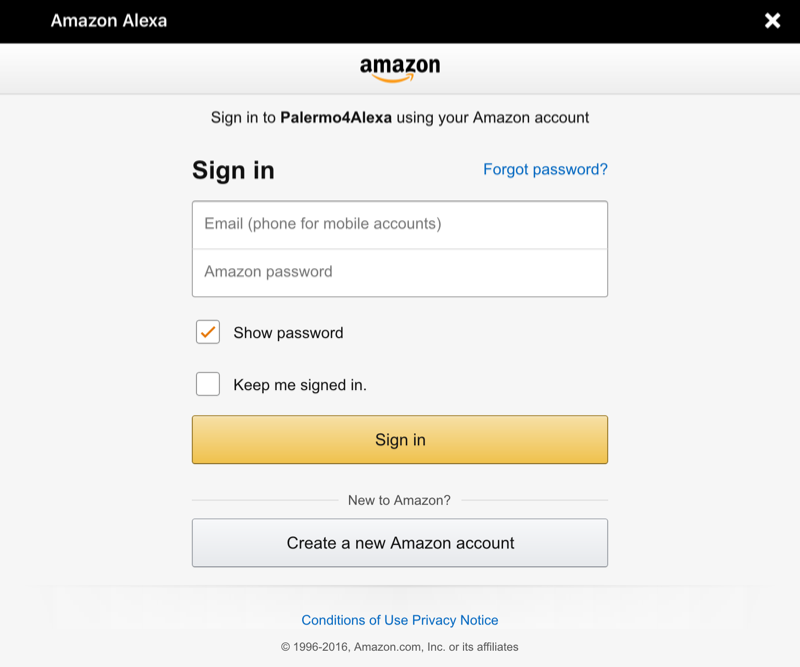Click the phrase using your Amazon account

click(493, 118)
